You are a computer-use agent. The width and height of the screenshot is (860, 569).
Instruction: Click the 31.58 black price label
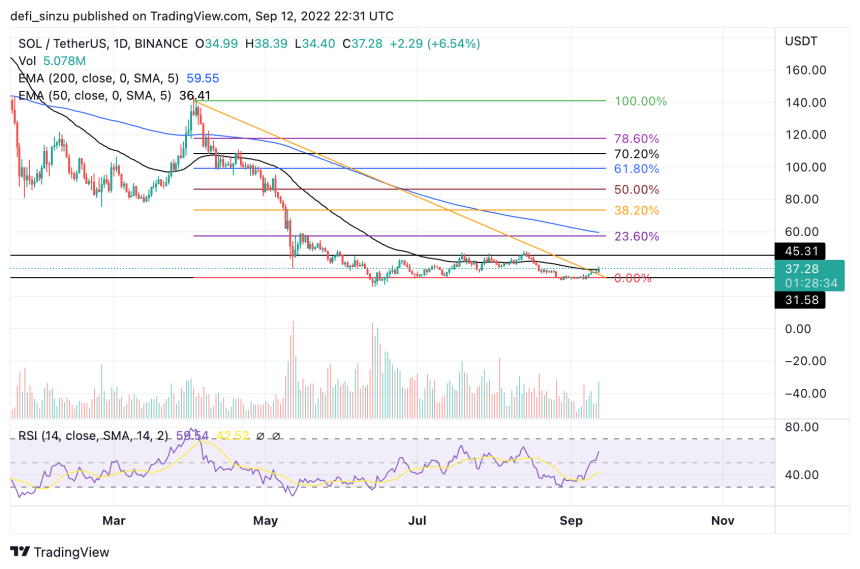click(800, 300)
